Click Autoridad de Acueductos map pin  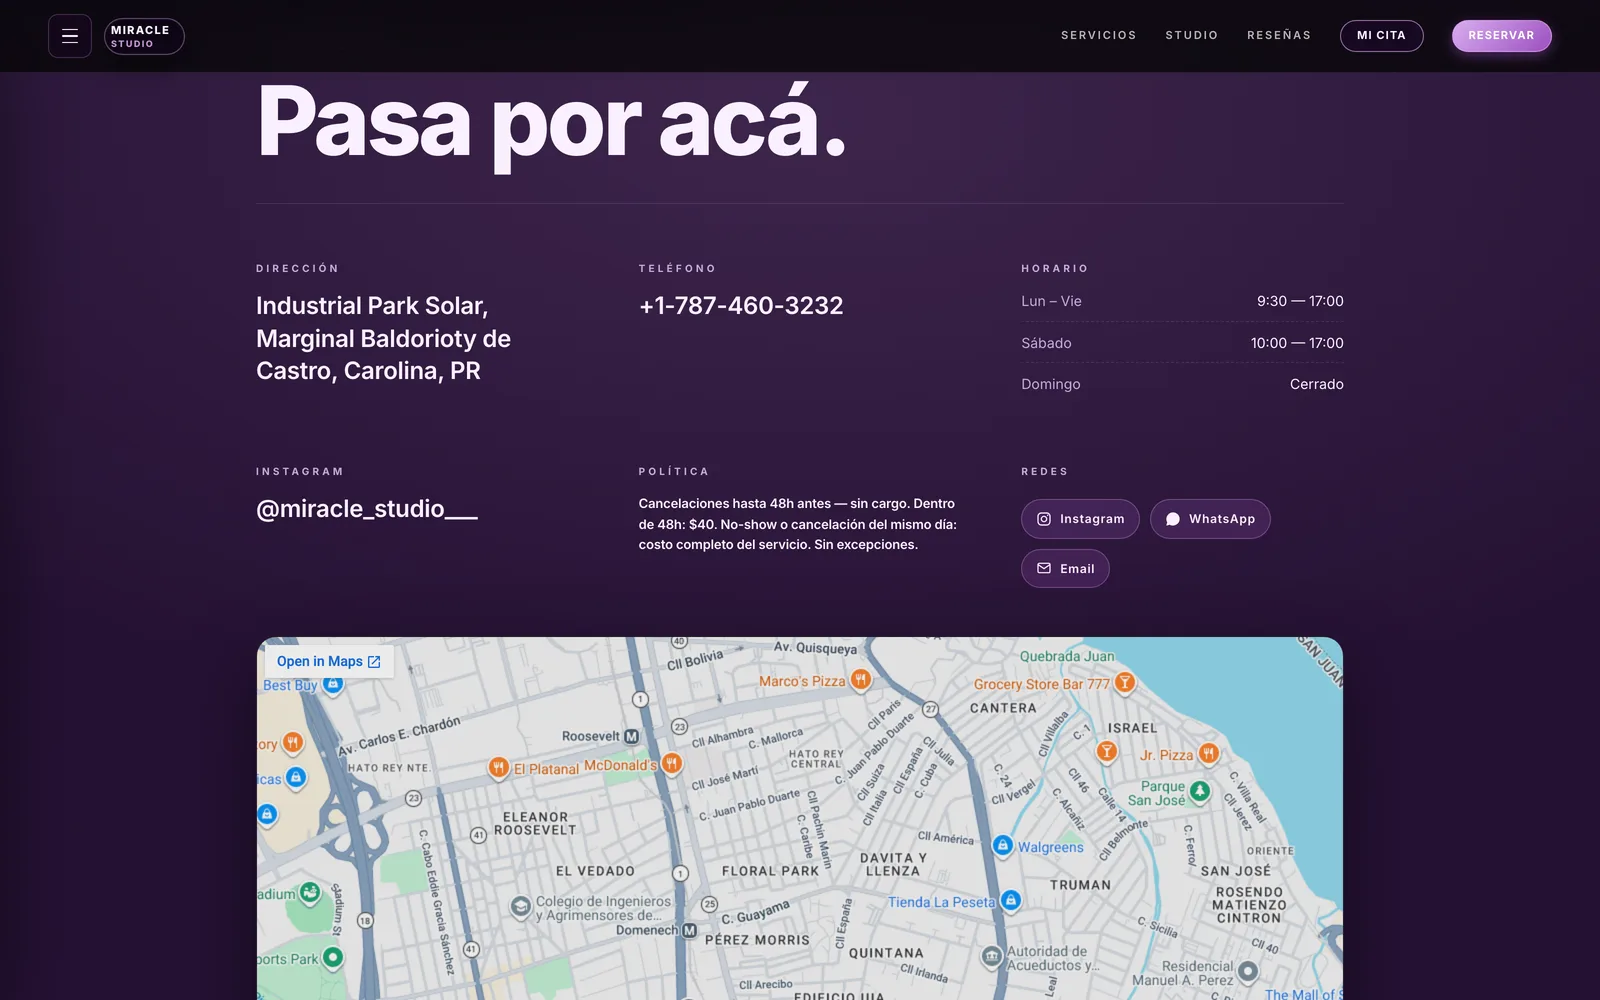991,957
